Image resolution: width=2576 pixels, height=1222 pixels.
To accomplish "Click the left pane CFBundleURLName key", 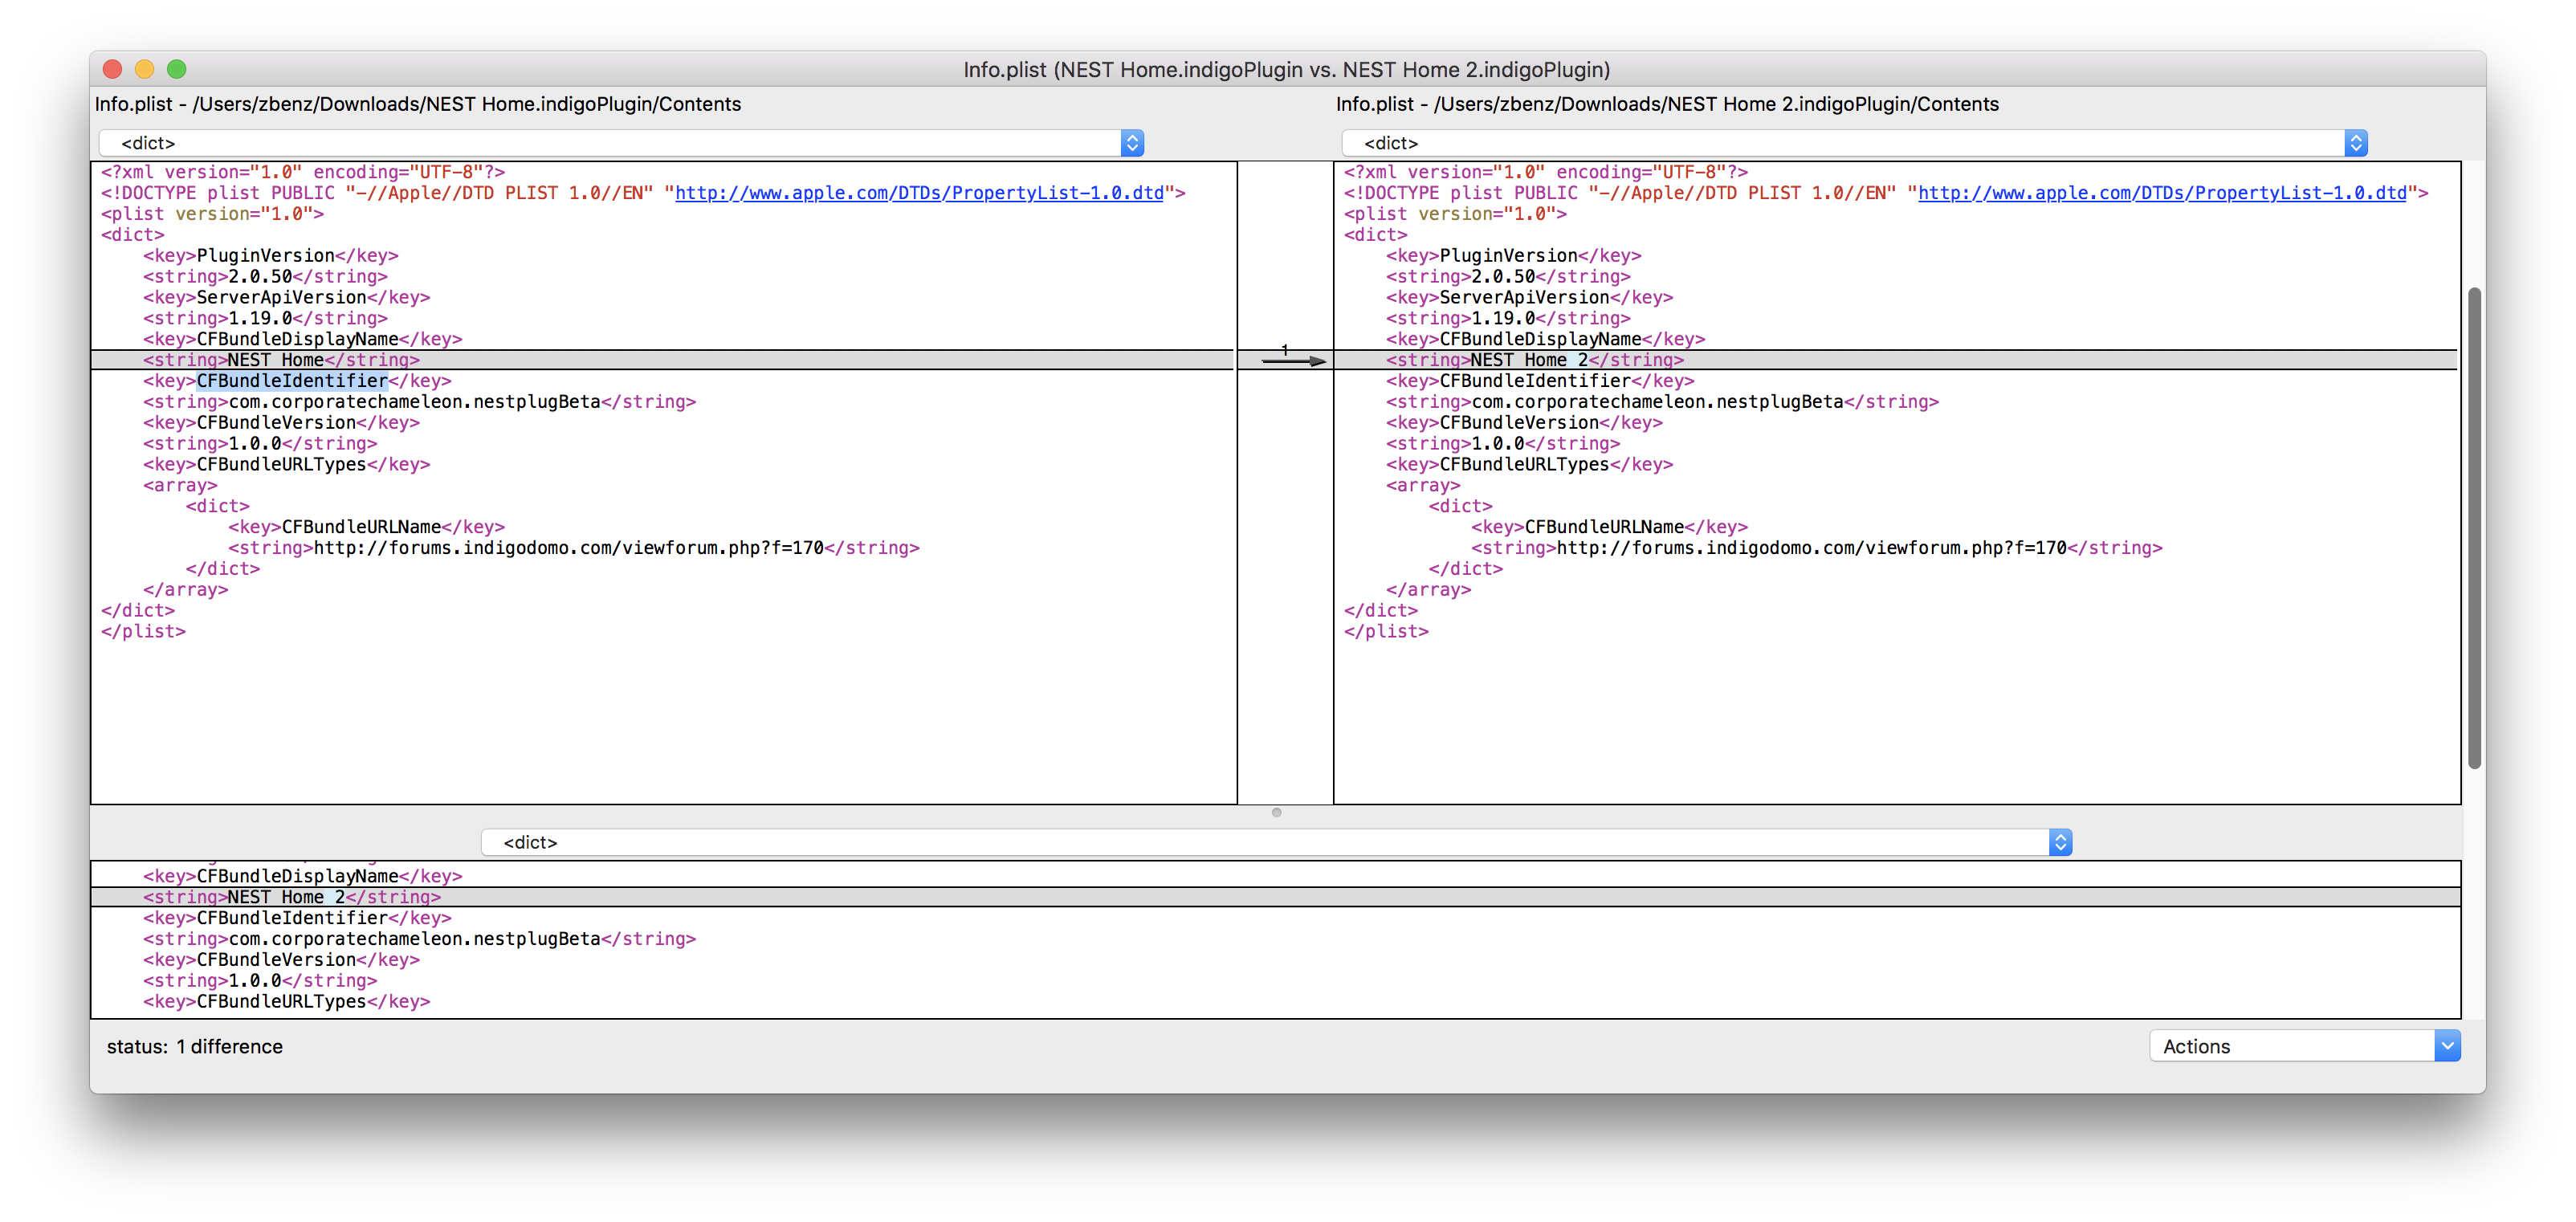I will [x=366, y=527].
